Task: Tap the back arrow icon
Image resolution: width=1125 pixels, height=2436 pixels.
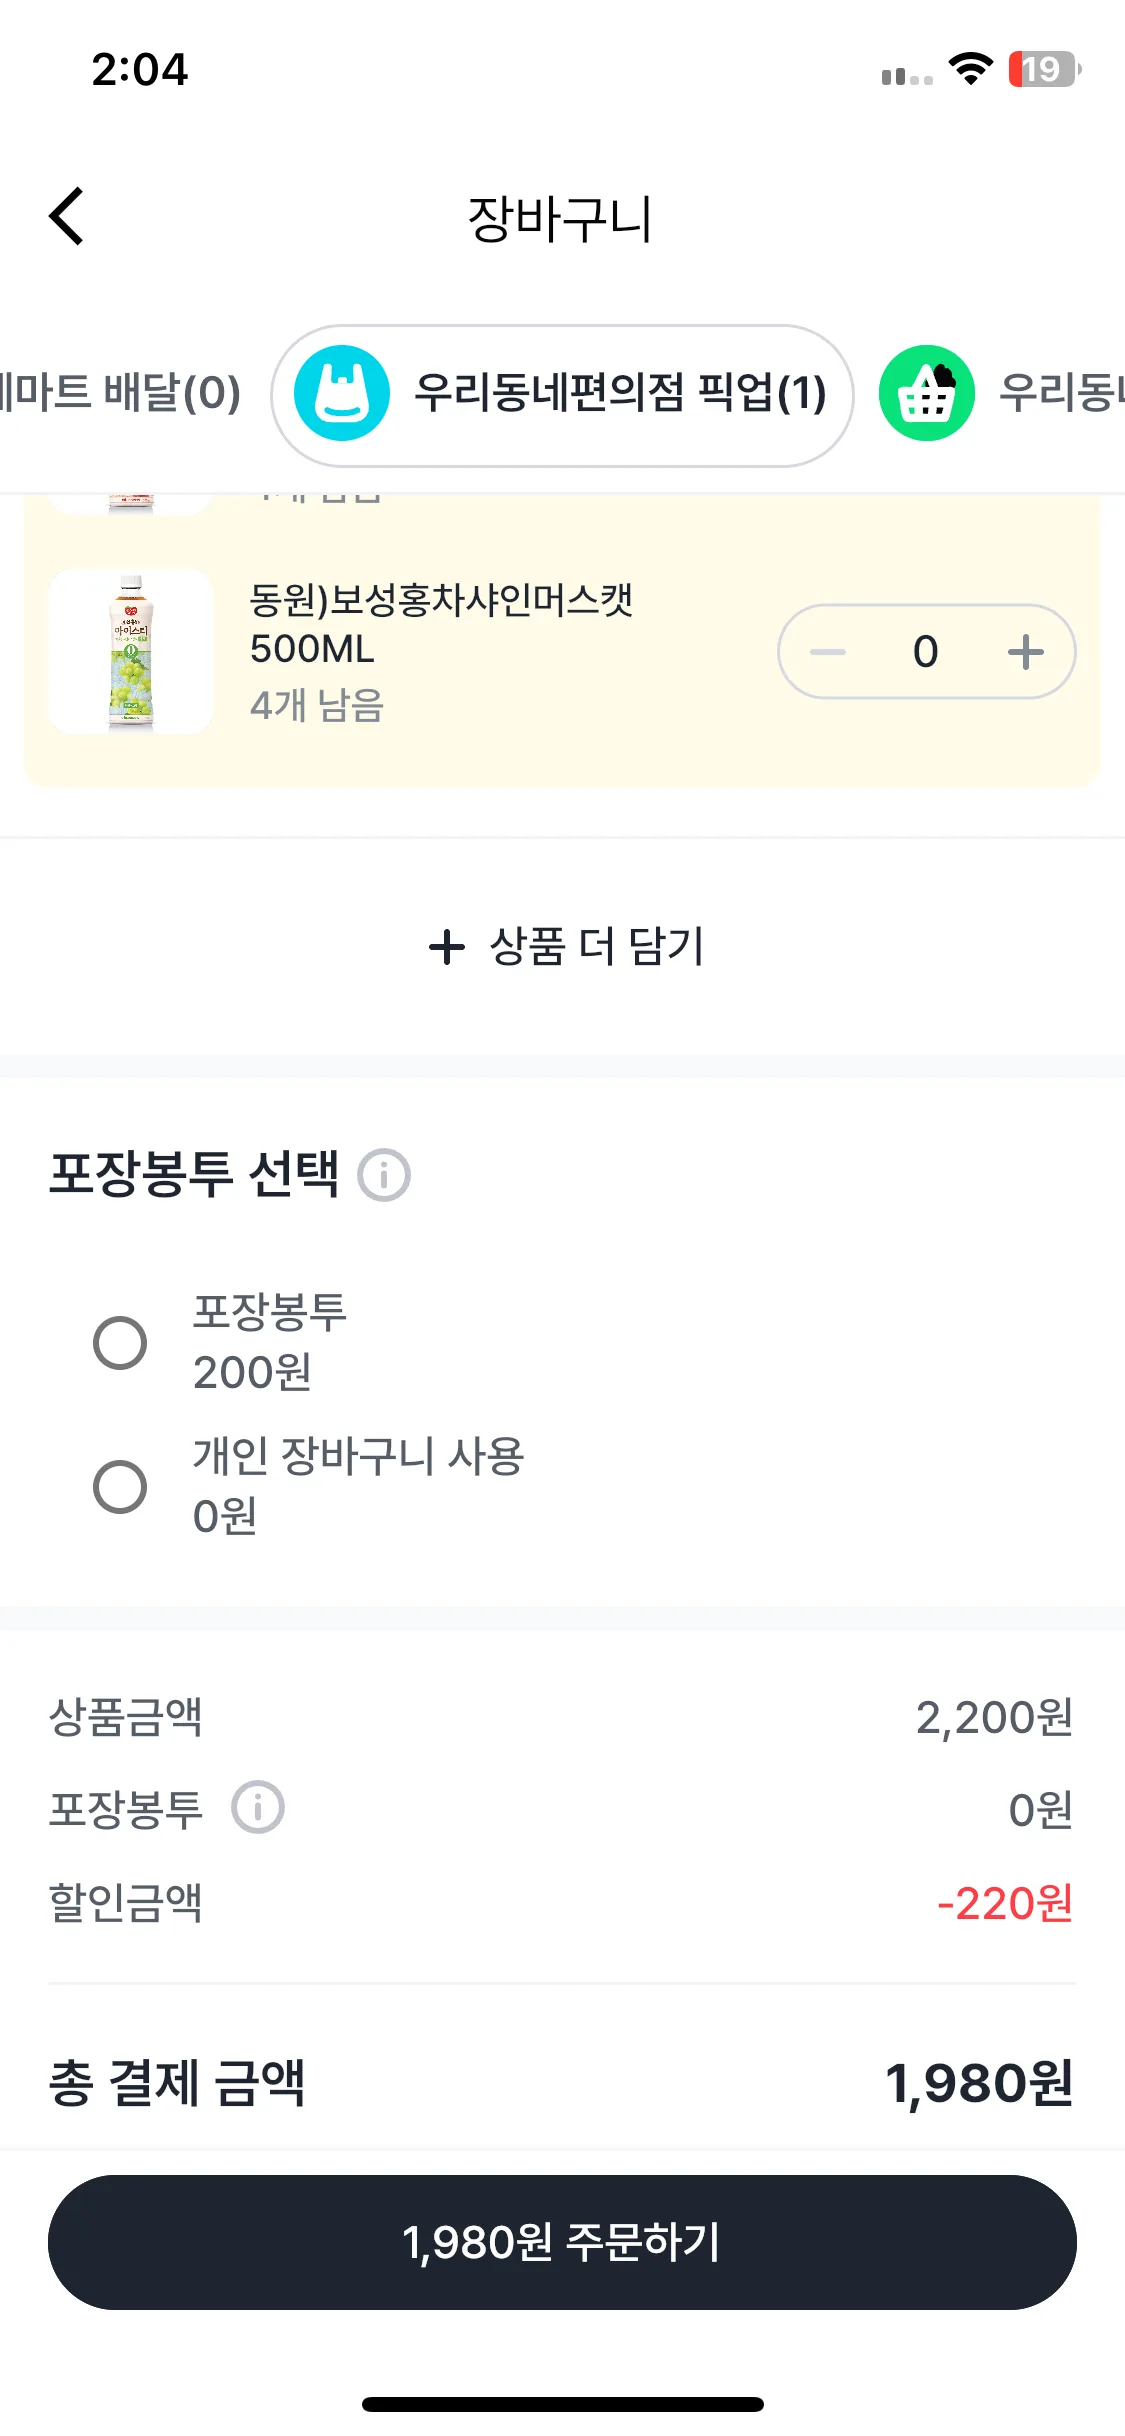Action: pyautogui.click(x=67, y=216)
